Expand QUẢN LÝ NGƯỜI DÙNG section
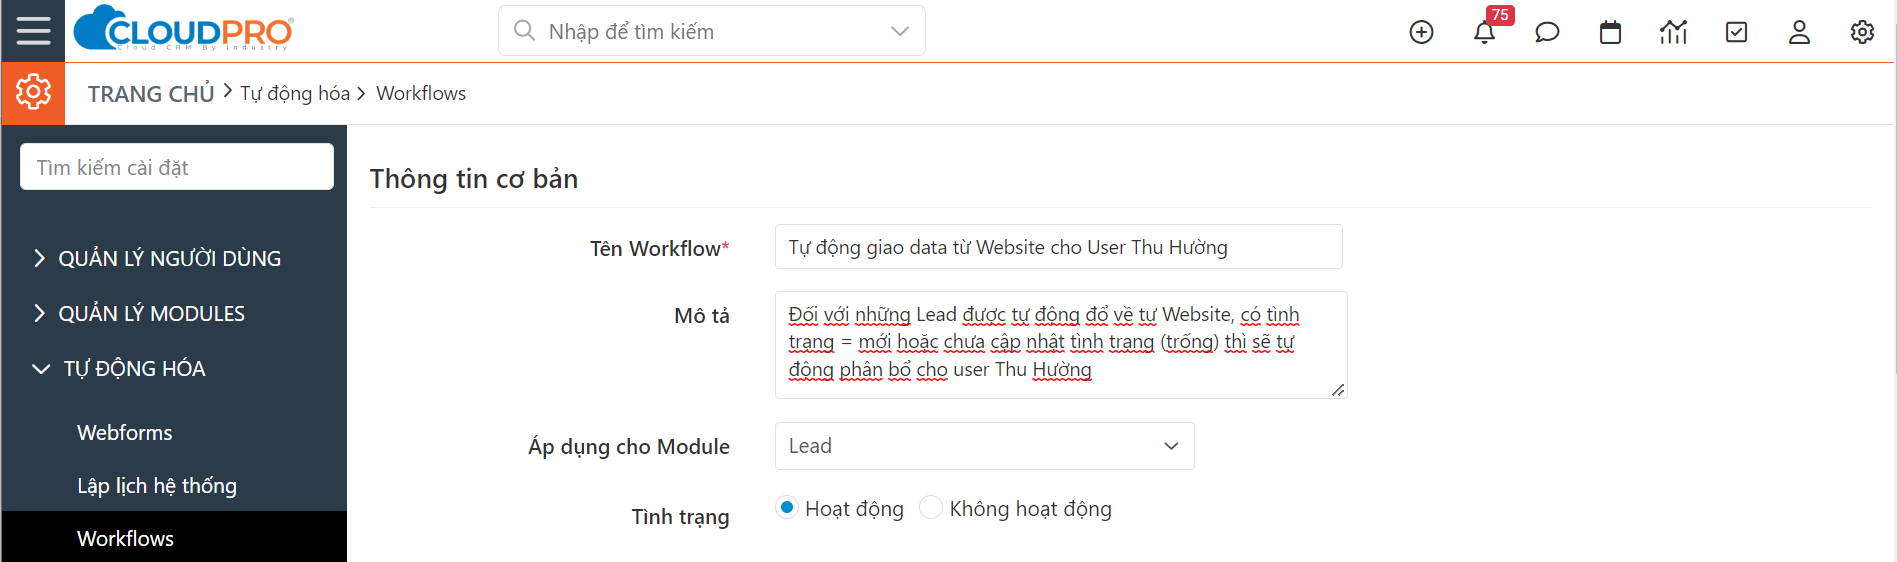The width and height of the screenshot is (1897, 562). coord(156,258)
